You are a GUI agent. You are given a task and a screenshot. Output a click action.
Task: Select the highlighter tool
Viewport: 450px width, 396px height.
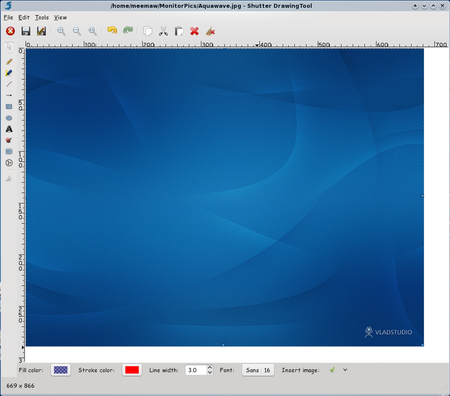9,73
